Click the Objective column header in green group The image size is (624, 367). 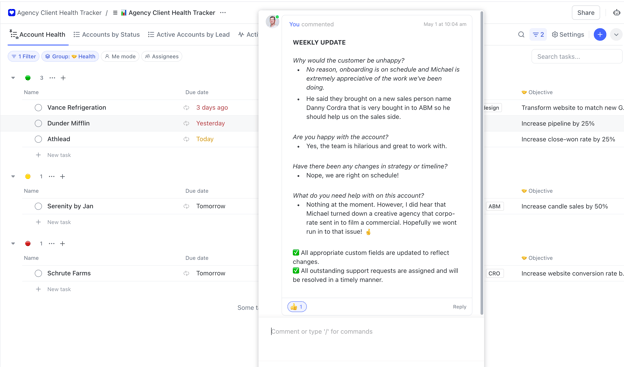[x=537, y=92]
